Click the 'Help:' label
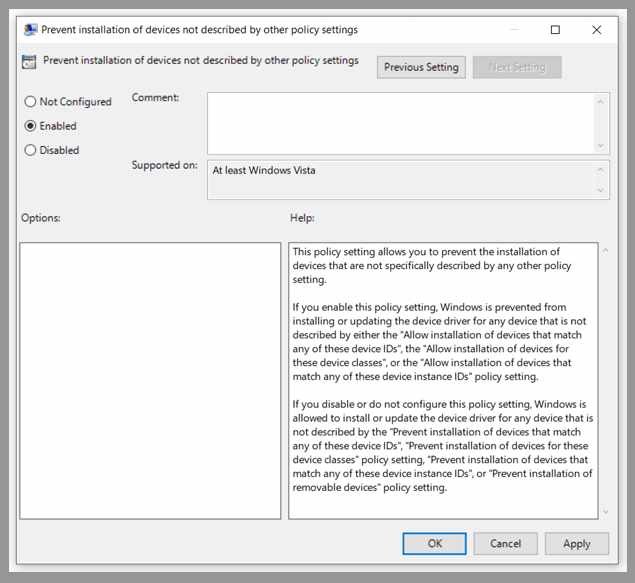Screen dimensions: 635x583 coord(302,218)
